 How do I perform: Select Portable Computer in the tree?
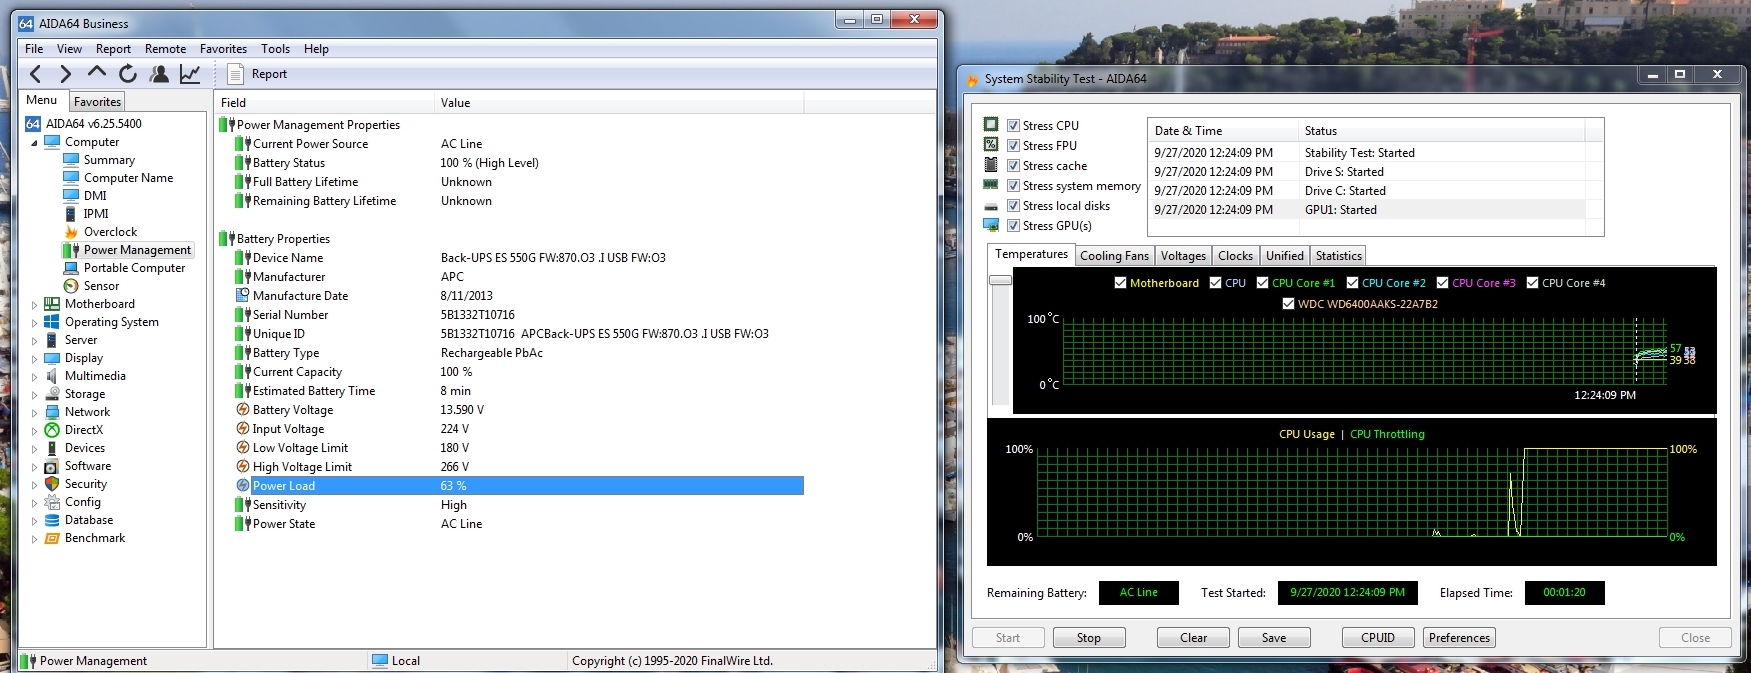tap(134, 268)
